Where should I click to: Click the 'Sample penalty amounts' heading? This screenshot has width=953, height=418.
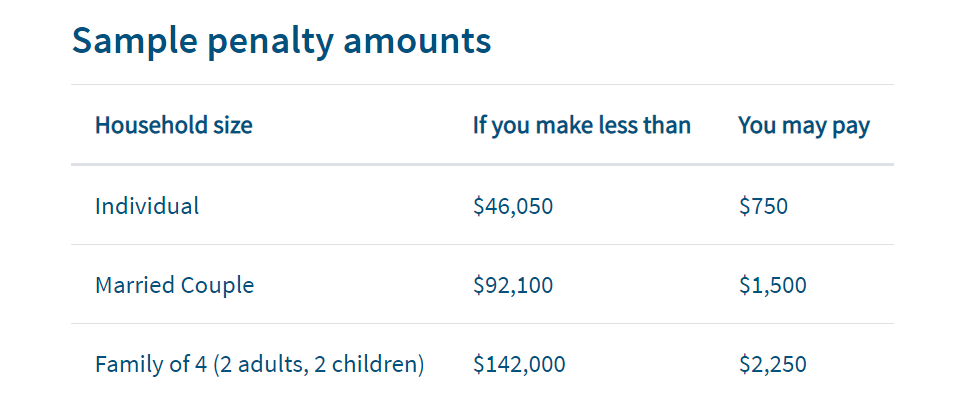281,42
